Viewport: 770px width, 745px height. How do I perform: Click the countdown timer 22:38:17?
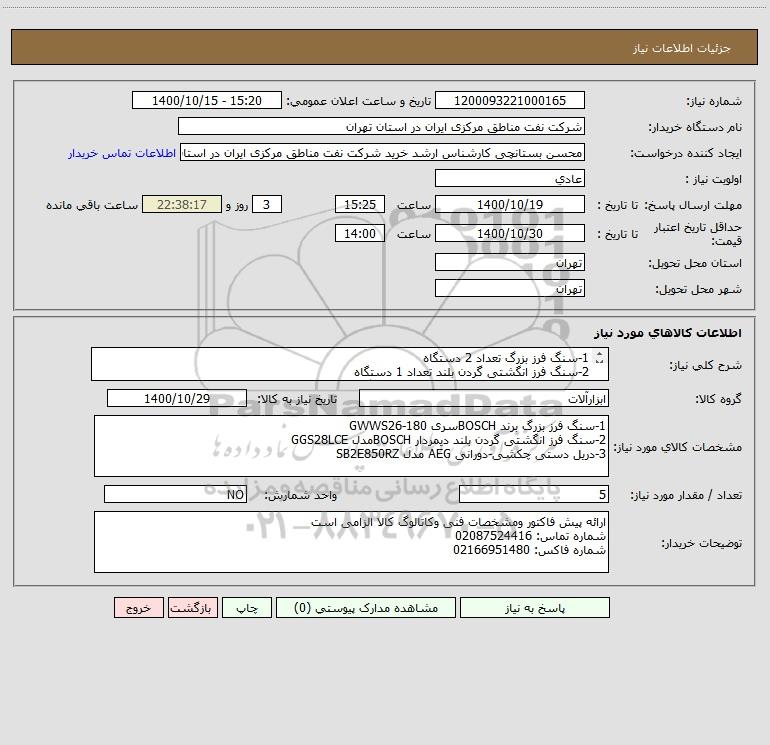pyautogui.click(x=182, y=204)
